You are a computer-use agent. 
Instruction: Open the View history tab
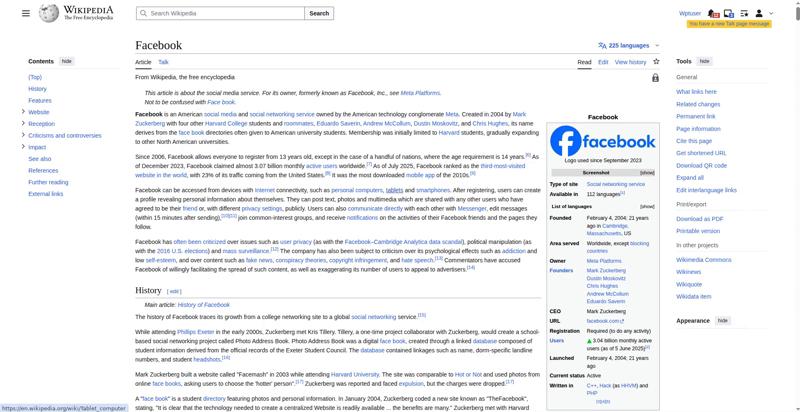[630, 62]
